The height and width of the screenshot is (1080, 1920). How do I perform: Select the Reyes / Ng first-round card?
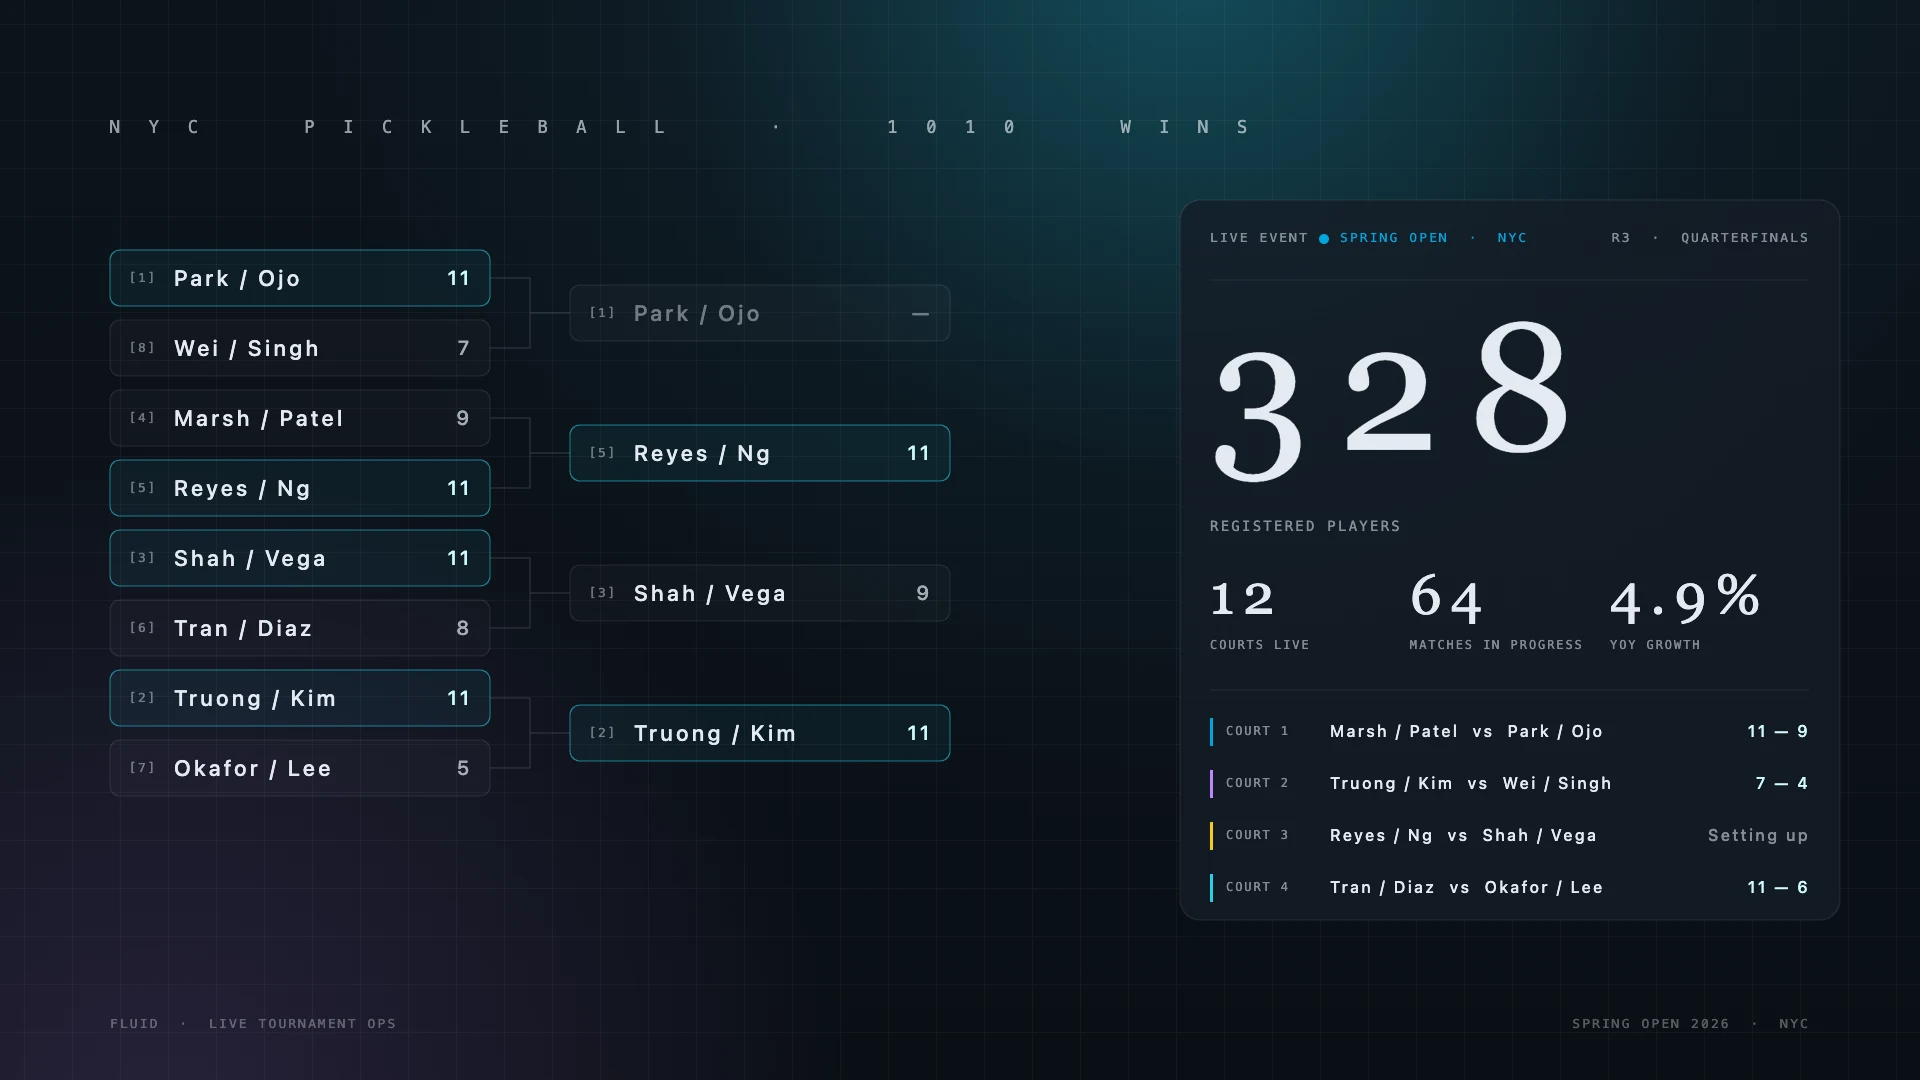pyautogui.click(x=300, y=488)
